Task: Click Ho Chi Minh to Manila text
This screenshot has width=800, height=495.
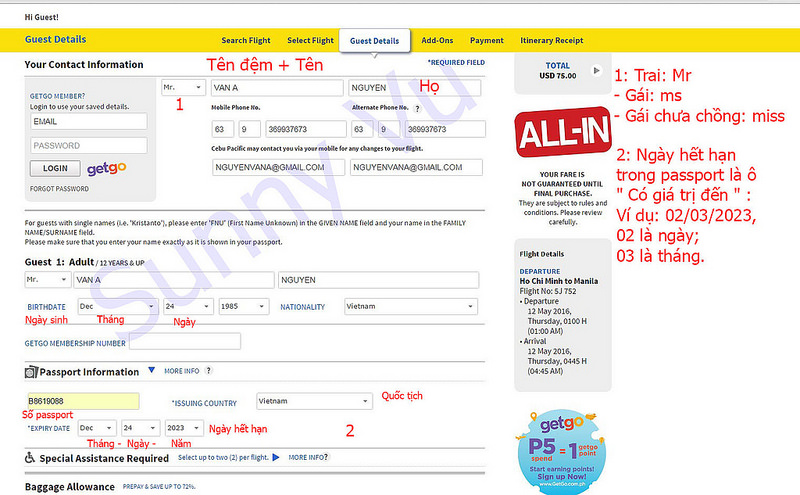Action: click(559, 281)
